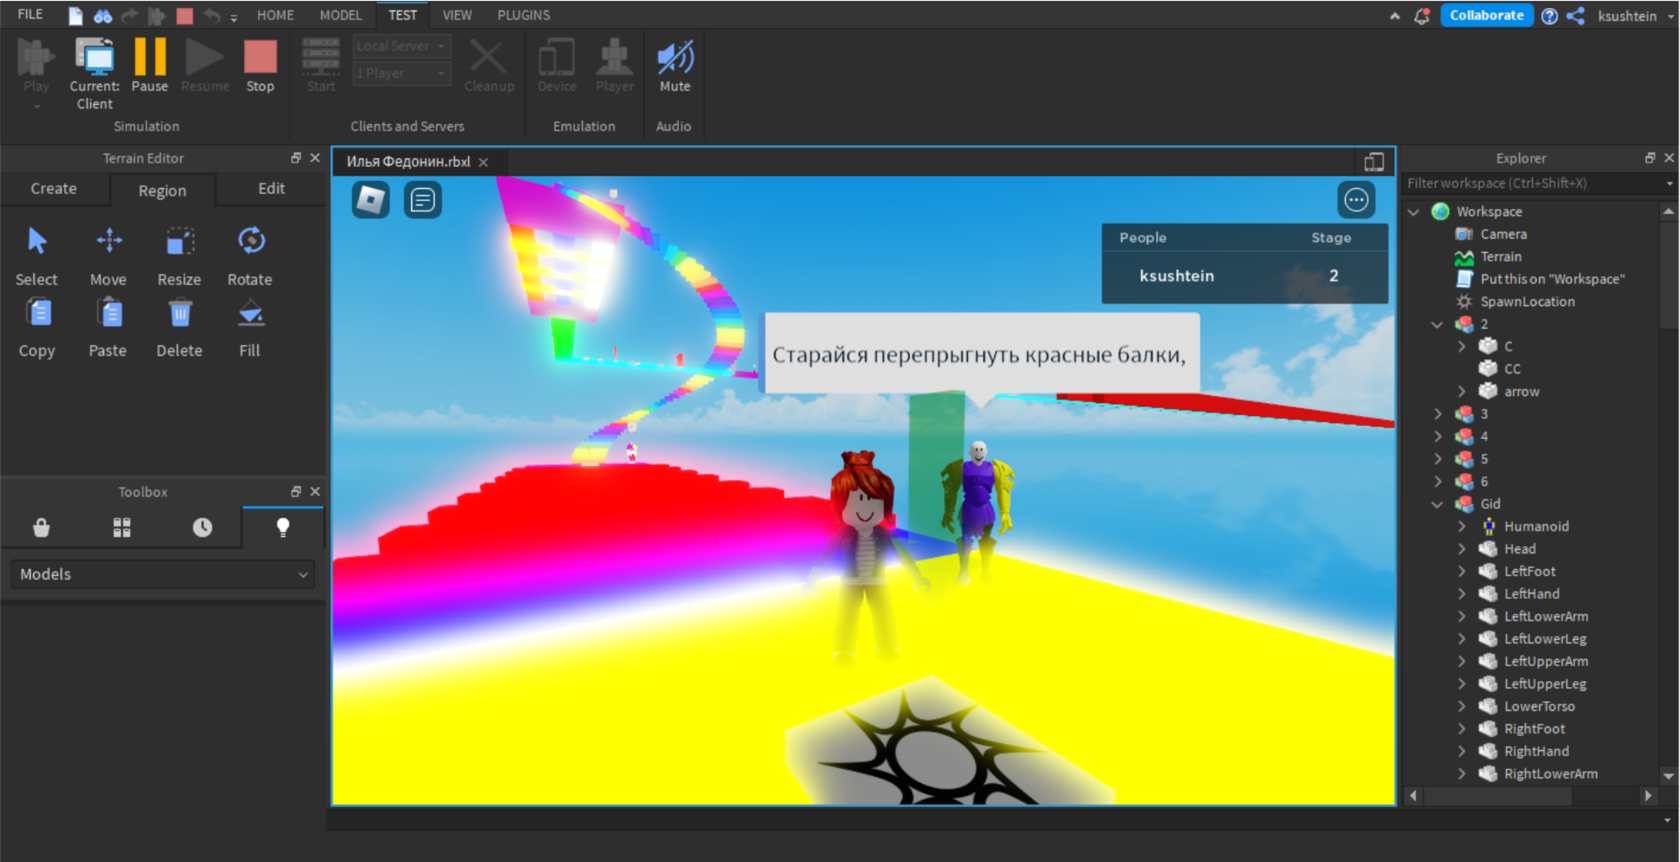Click ksushtein row in leaderboard

pos(1245,276)
